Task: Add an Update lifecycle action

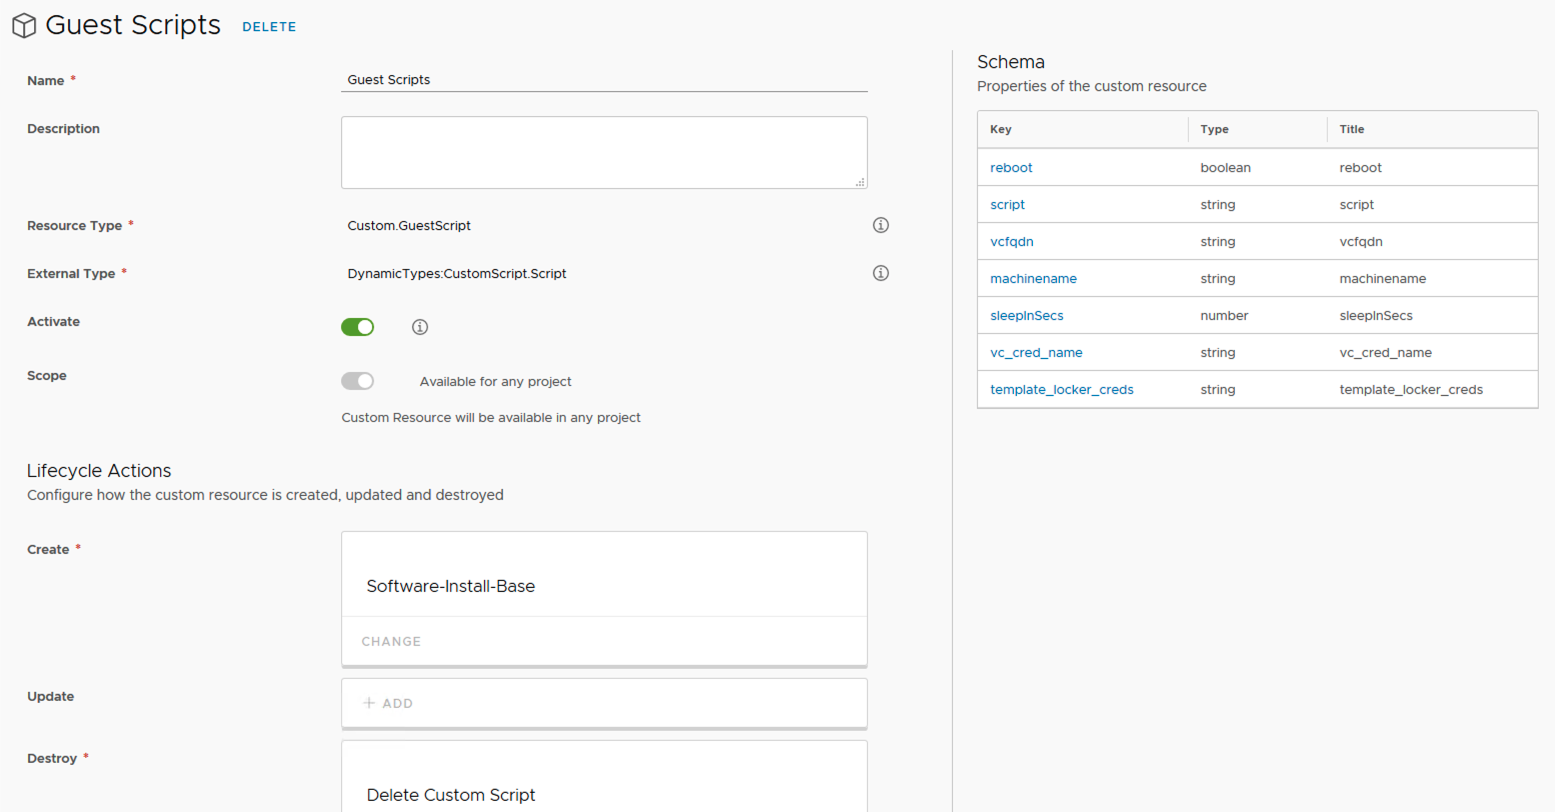Action: (388, 703)
